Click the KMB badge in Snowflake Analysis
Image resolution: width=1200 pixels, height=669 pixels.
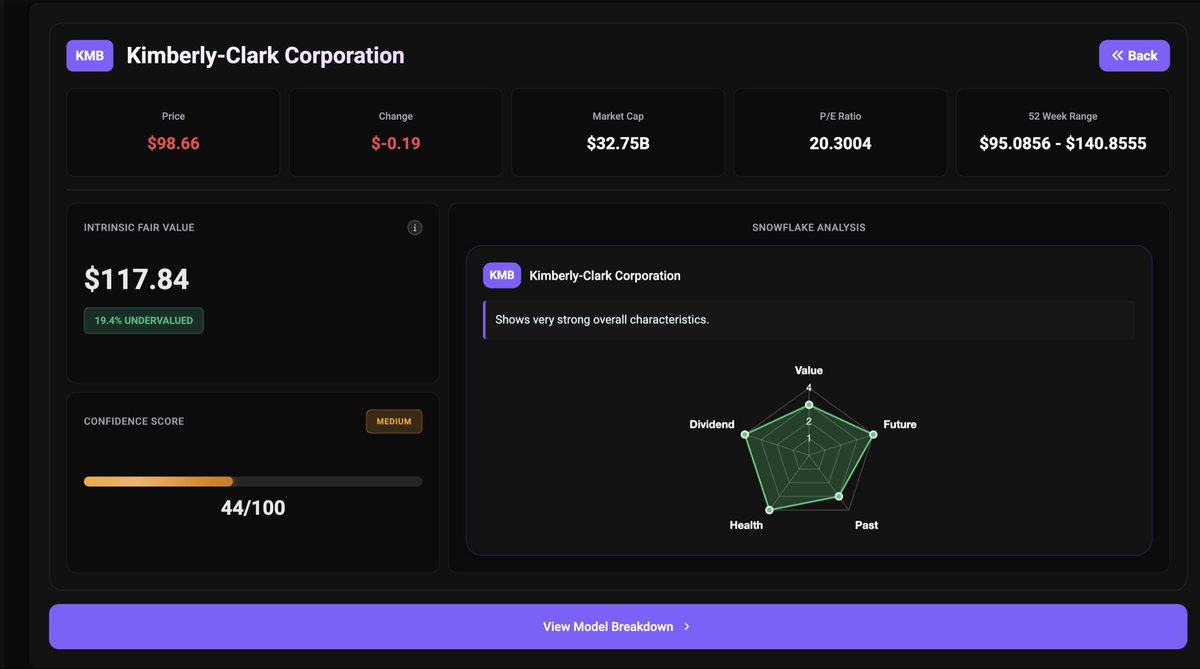[x=502, y=275]
